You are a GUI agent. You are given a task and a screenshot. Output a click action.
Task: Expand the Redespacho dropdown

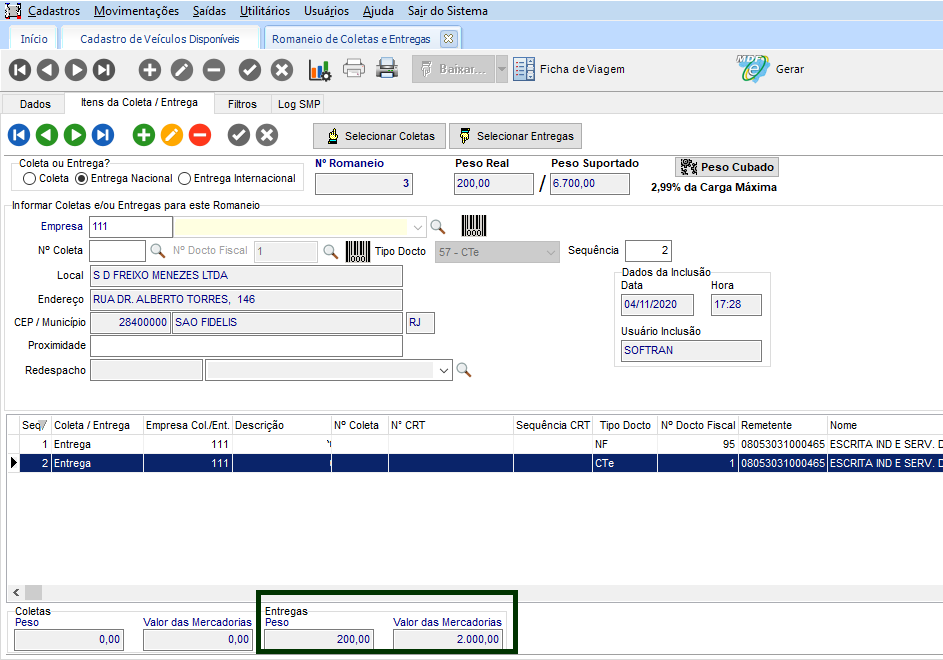444,371
